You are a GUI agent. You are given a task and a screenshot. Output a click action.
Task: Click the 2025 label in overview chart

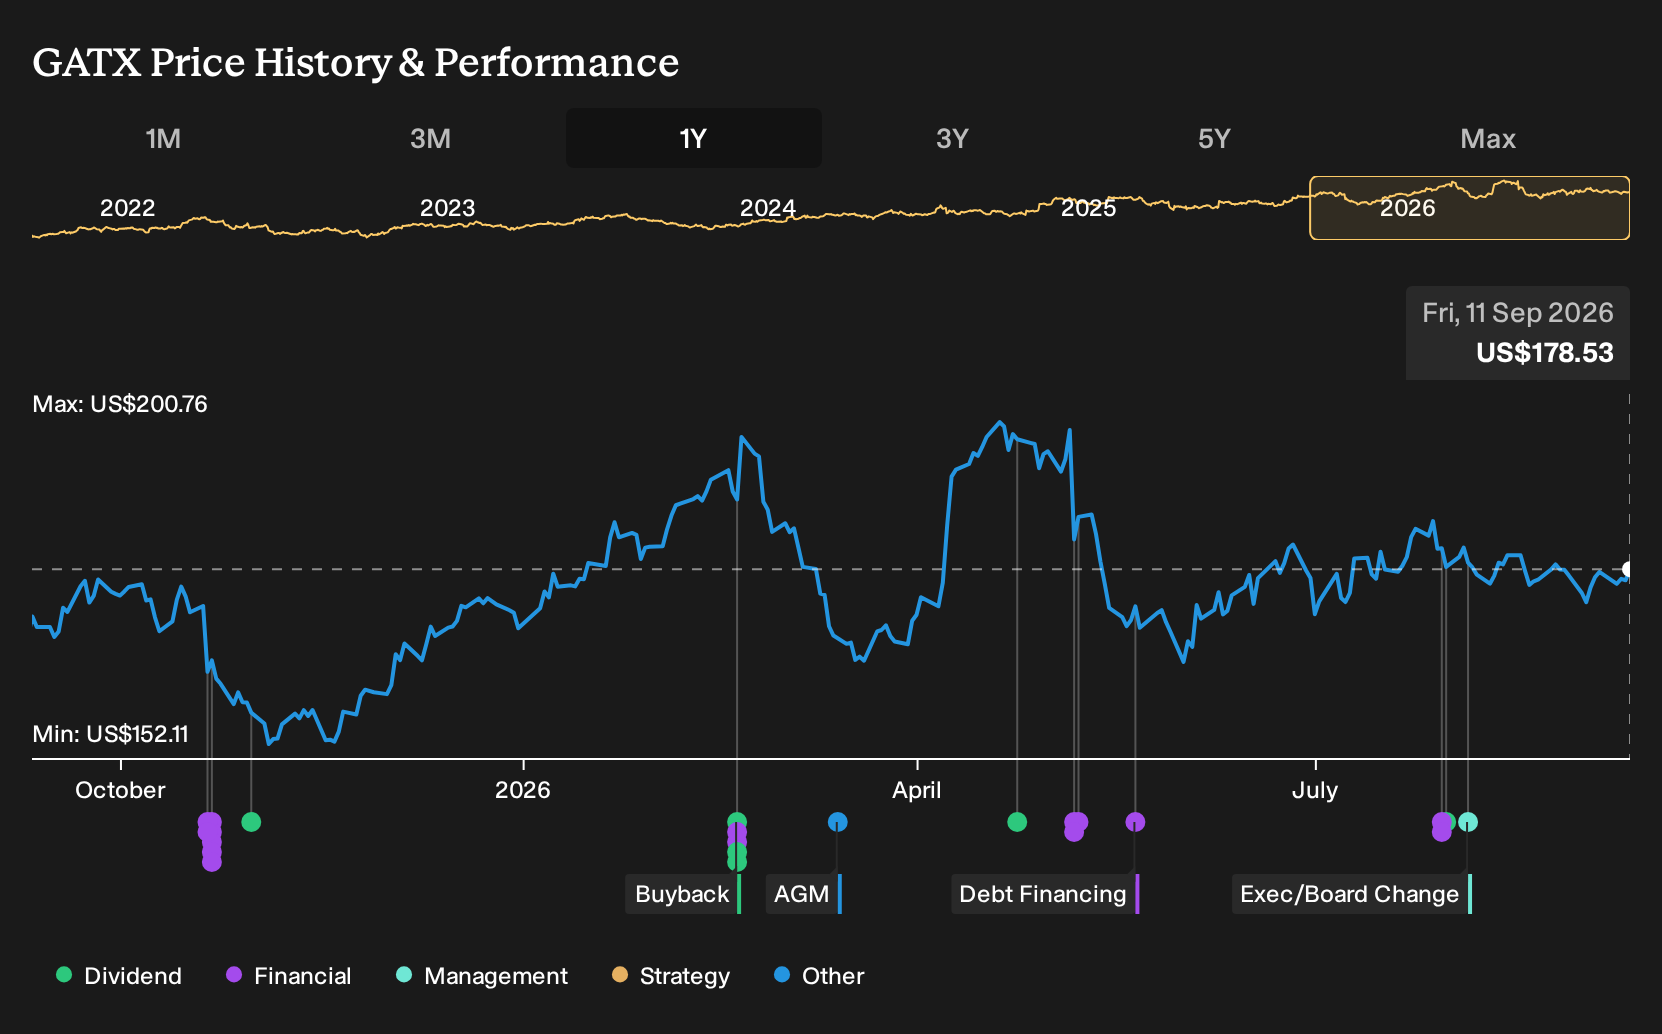coord(1088,208)
